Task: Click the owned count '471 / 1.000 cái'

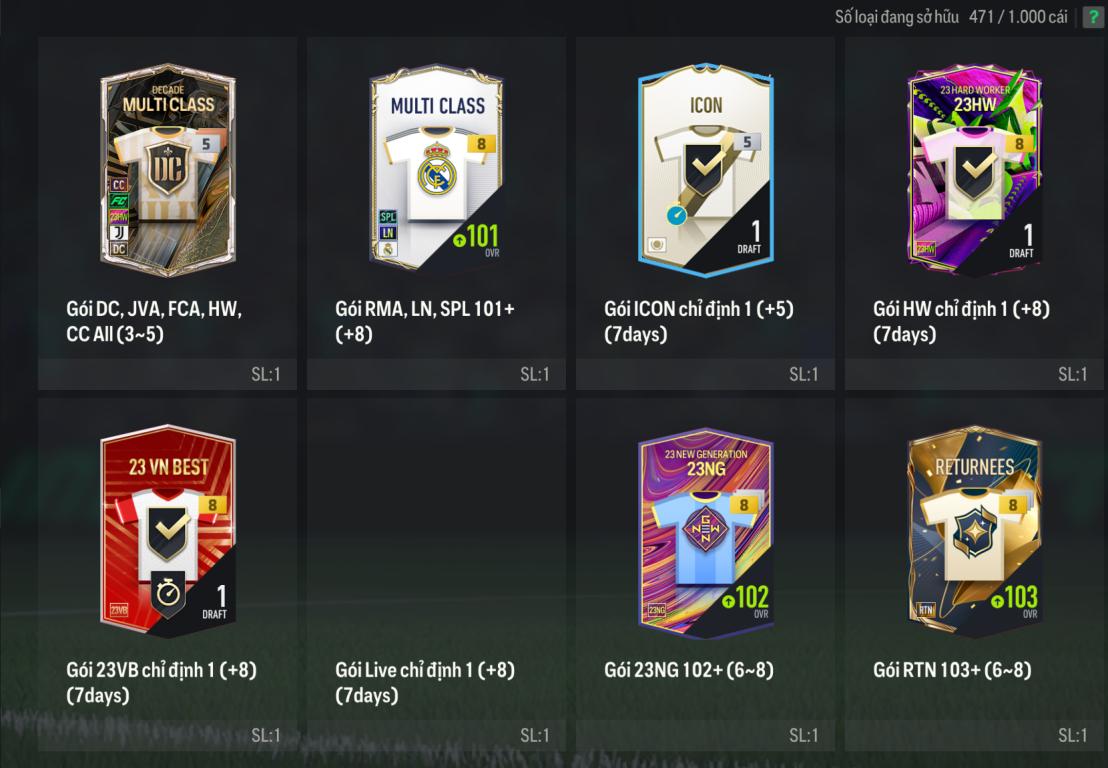Action: [1018, 17]
